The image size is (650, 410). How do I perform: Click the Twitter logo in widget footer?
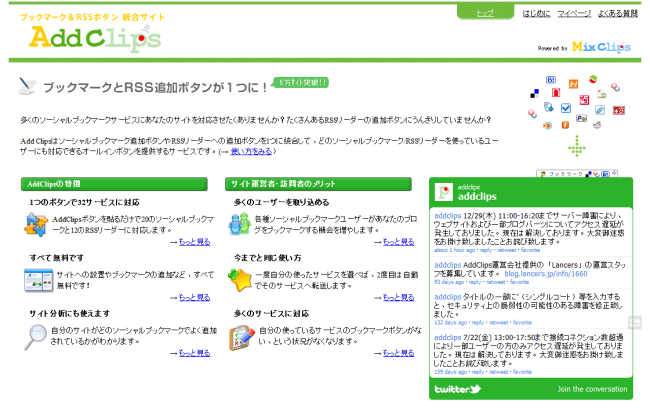pyautogui.click(x=458, y=389)
